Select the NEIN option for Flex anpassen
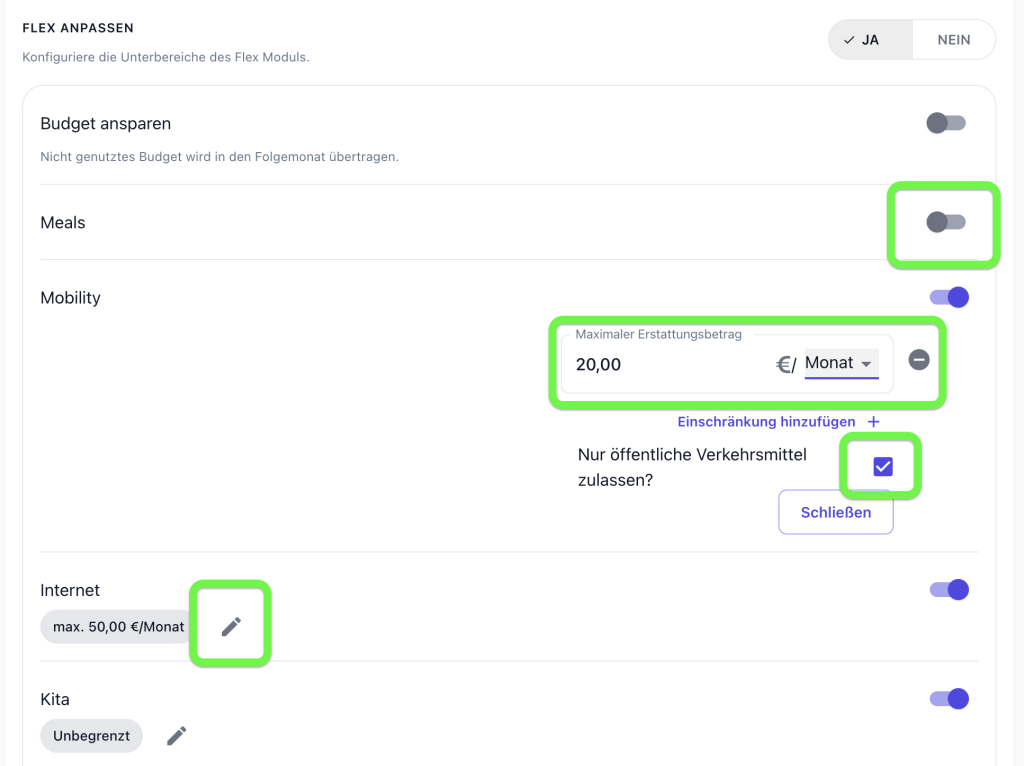This screenshot has height=766, width=1024. [953, 40]
